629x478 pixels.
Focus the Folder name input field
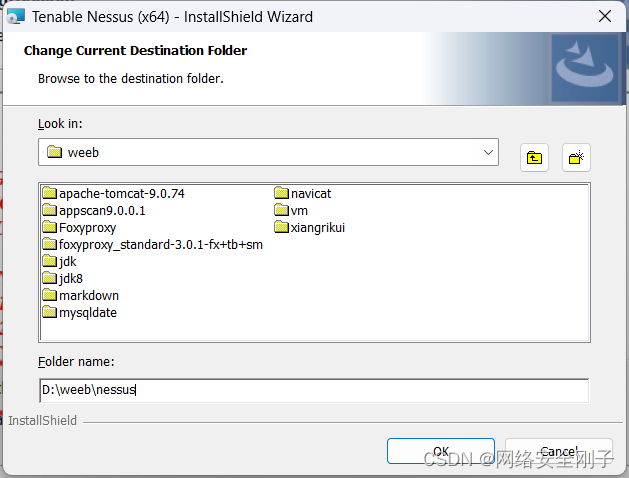[x=314, y=390]
